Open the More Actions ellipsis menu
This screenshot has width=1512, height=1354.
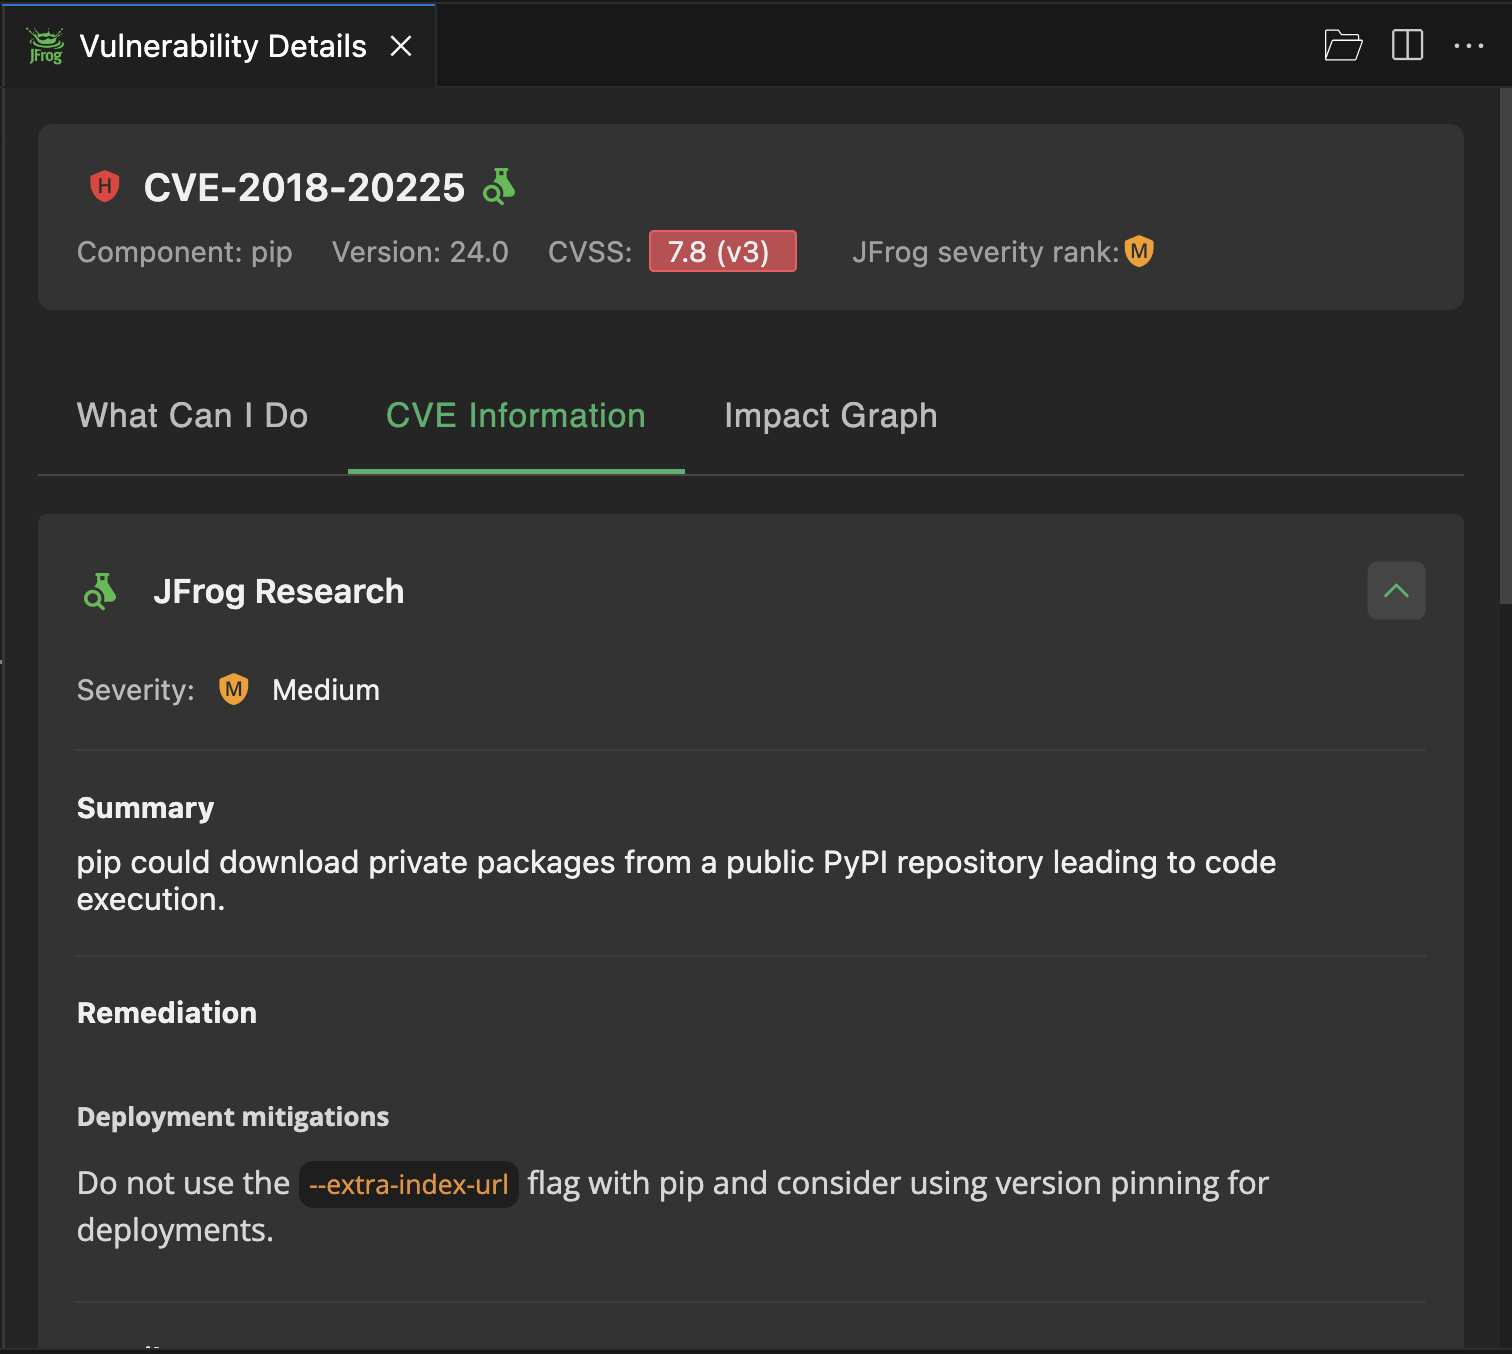1468,45
